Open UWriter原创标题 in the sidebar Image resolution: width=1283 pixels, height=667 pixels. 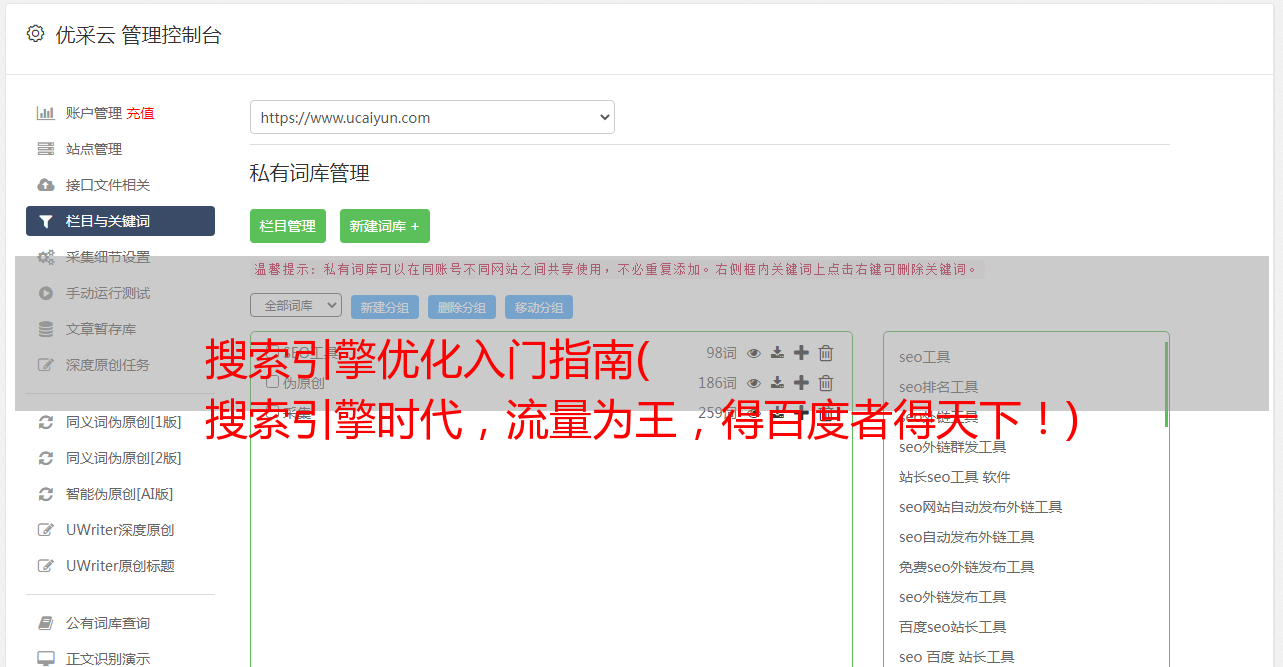tap(120, 566)
